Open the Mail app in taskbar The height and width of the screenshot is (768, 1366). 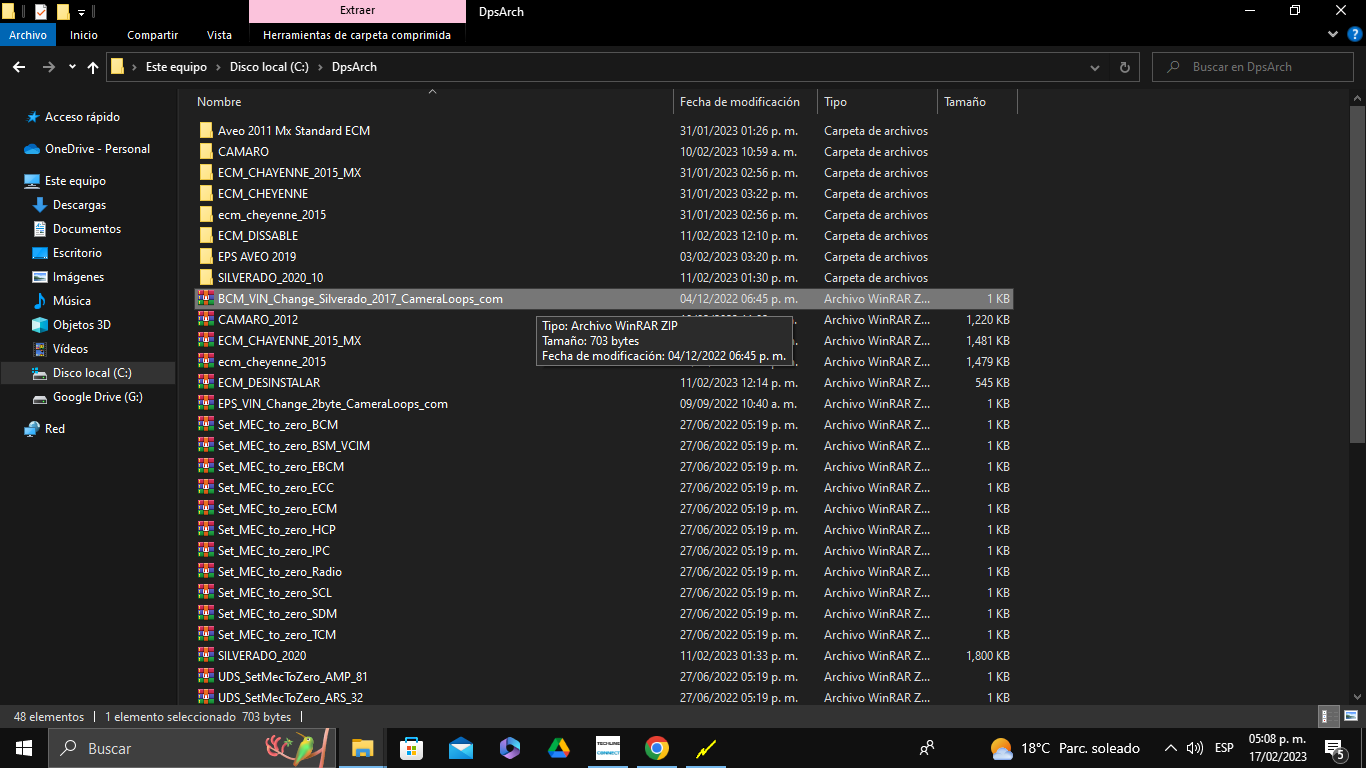pyautogui.click(x=460, y=747)
